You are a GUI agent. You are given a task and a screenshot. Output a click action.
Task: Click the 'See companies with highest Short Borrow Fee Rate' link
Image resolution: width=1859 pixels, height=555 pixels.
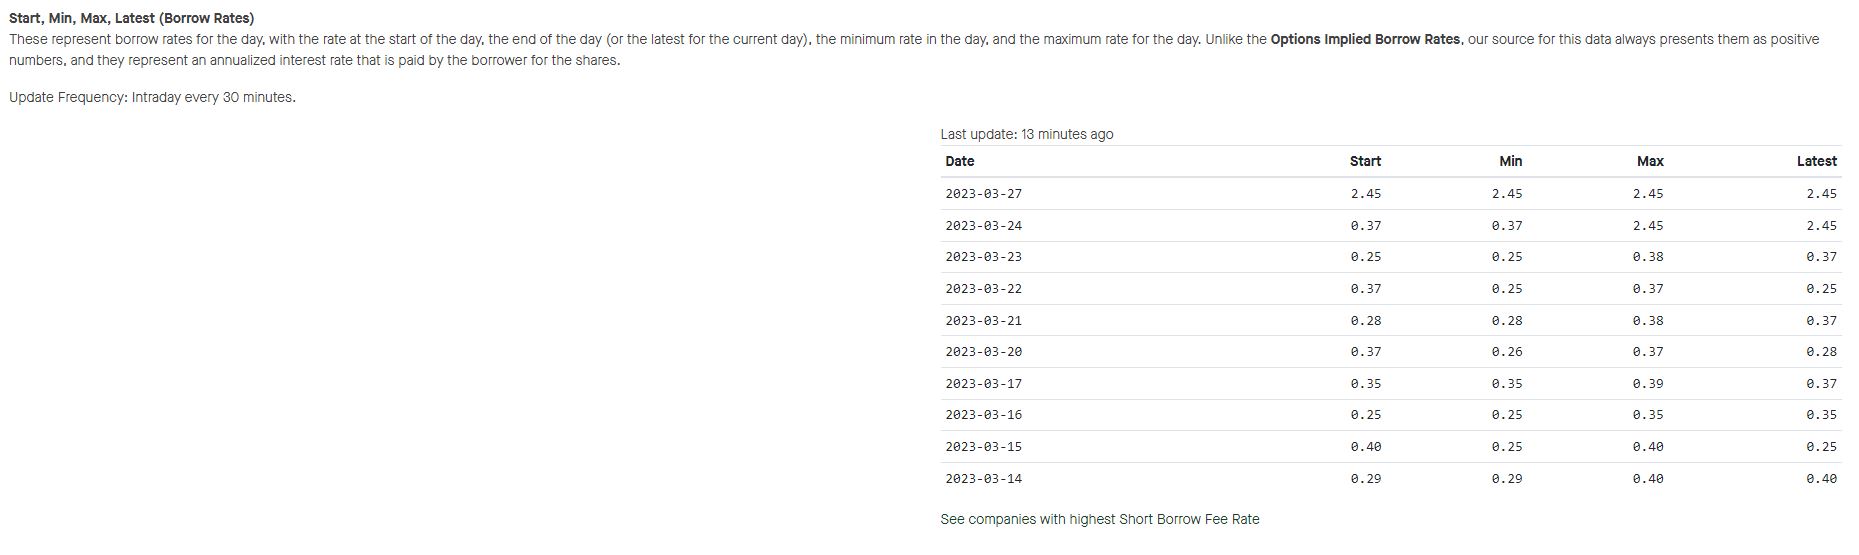click(1099, 519)
